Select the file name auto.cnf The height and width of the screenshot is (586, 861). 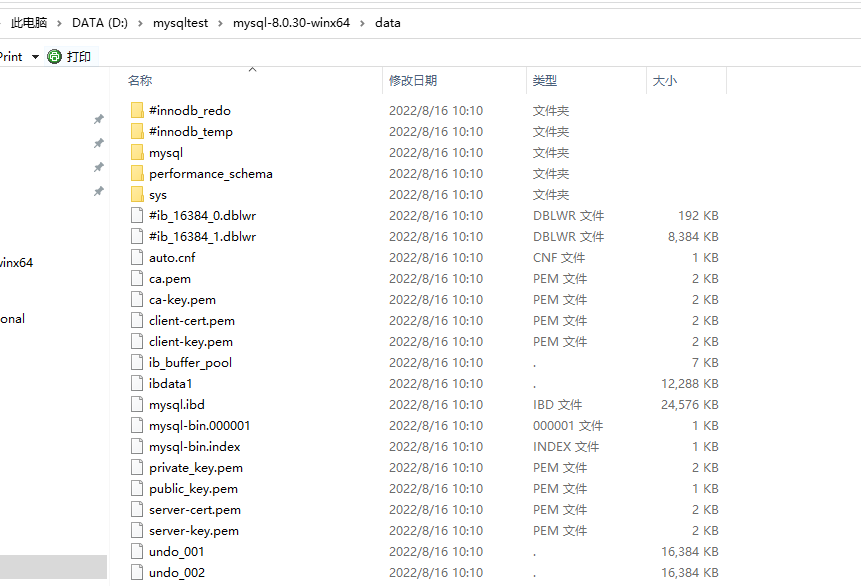172,257
